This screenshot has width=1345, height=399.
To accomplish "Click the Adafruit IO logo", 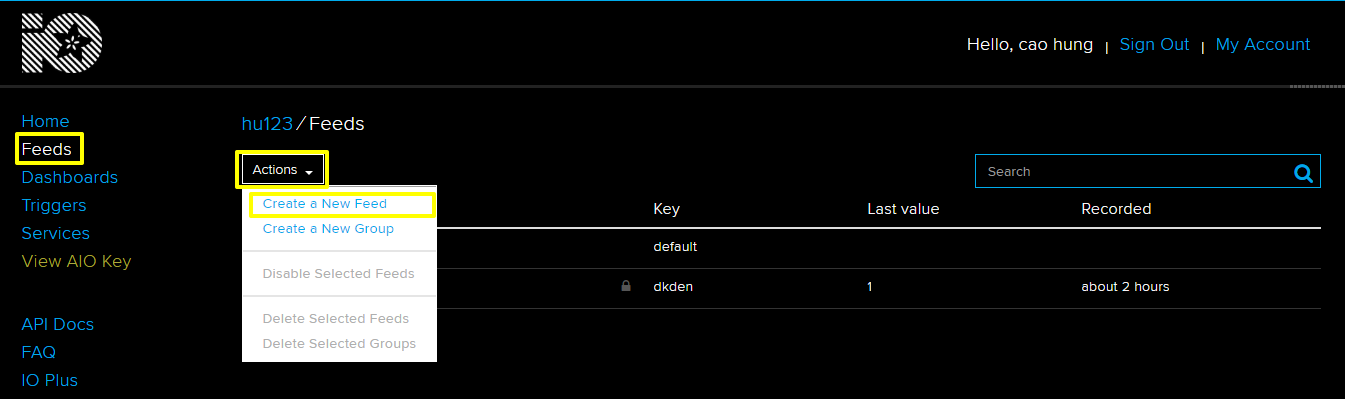I will tap(62, 43).
